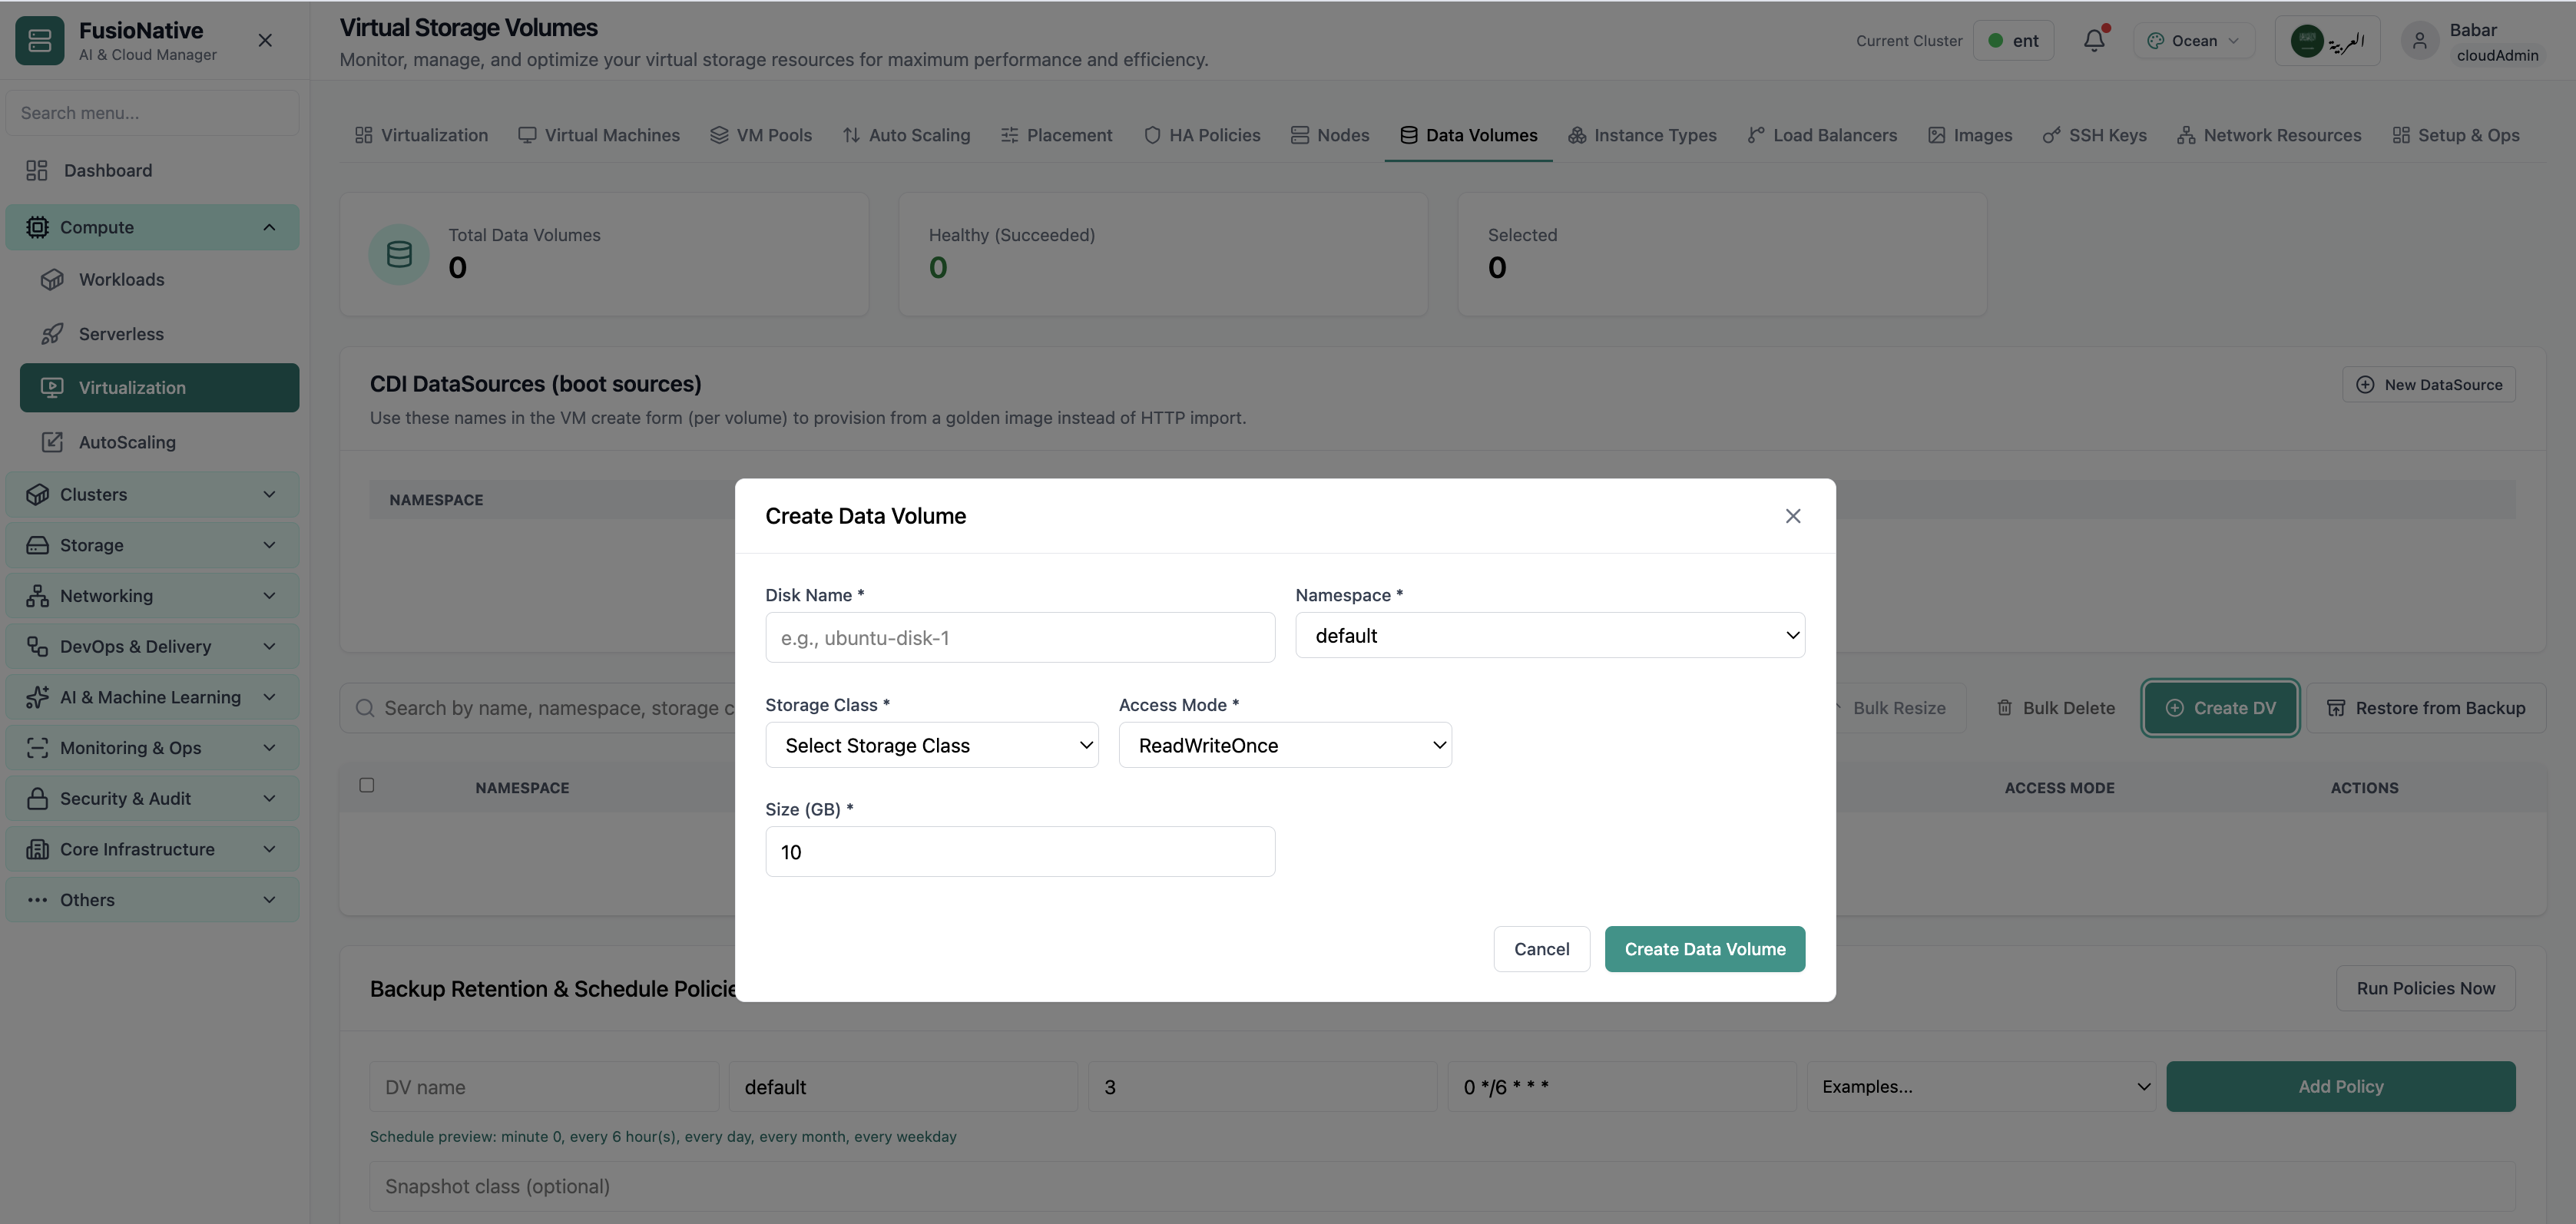Select Virtualization in the sidebar
2576x1224 pixels.
pos(160,388)
